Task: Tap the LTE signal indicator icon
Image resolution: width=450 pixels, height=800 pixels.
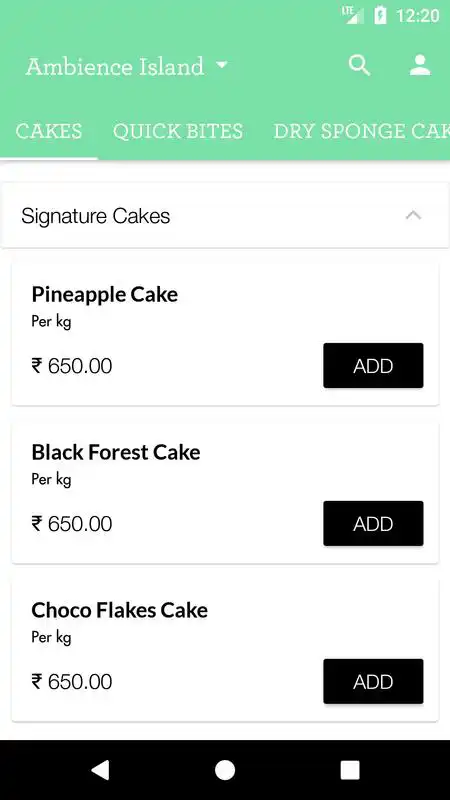Action: (353, 15)
